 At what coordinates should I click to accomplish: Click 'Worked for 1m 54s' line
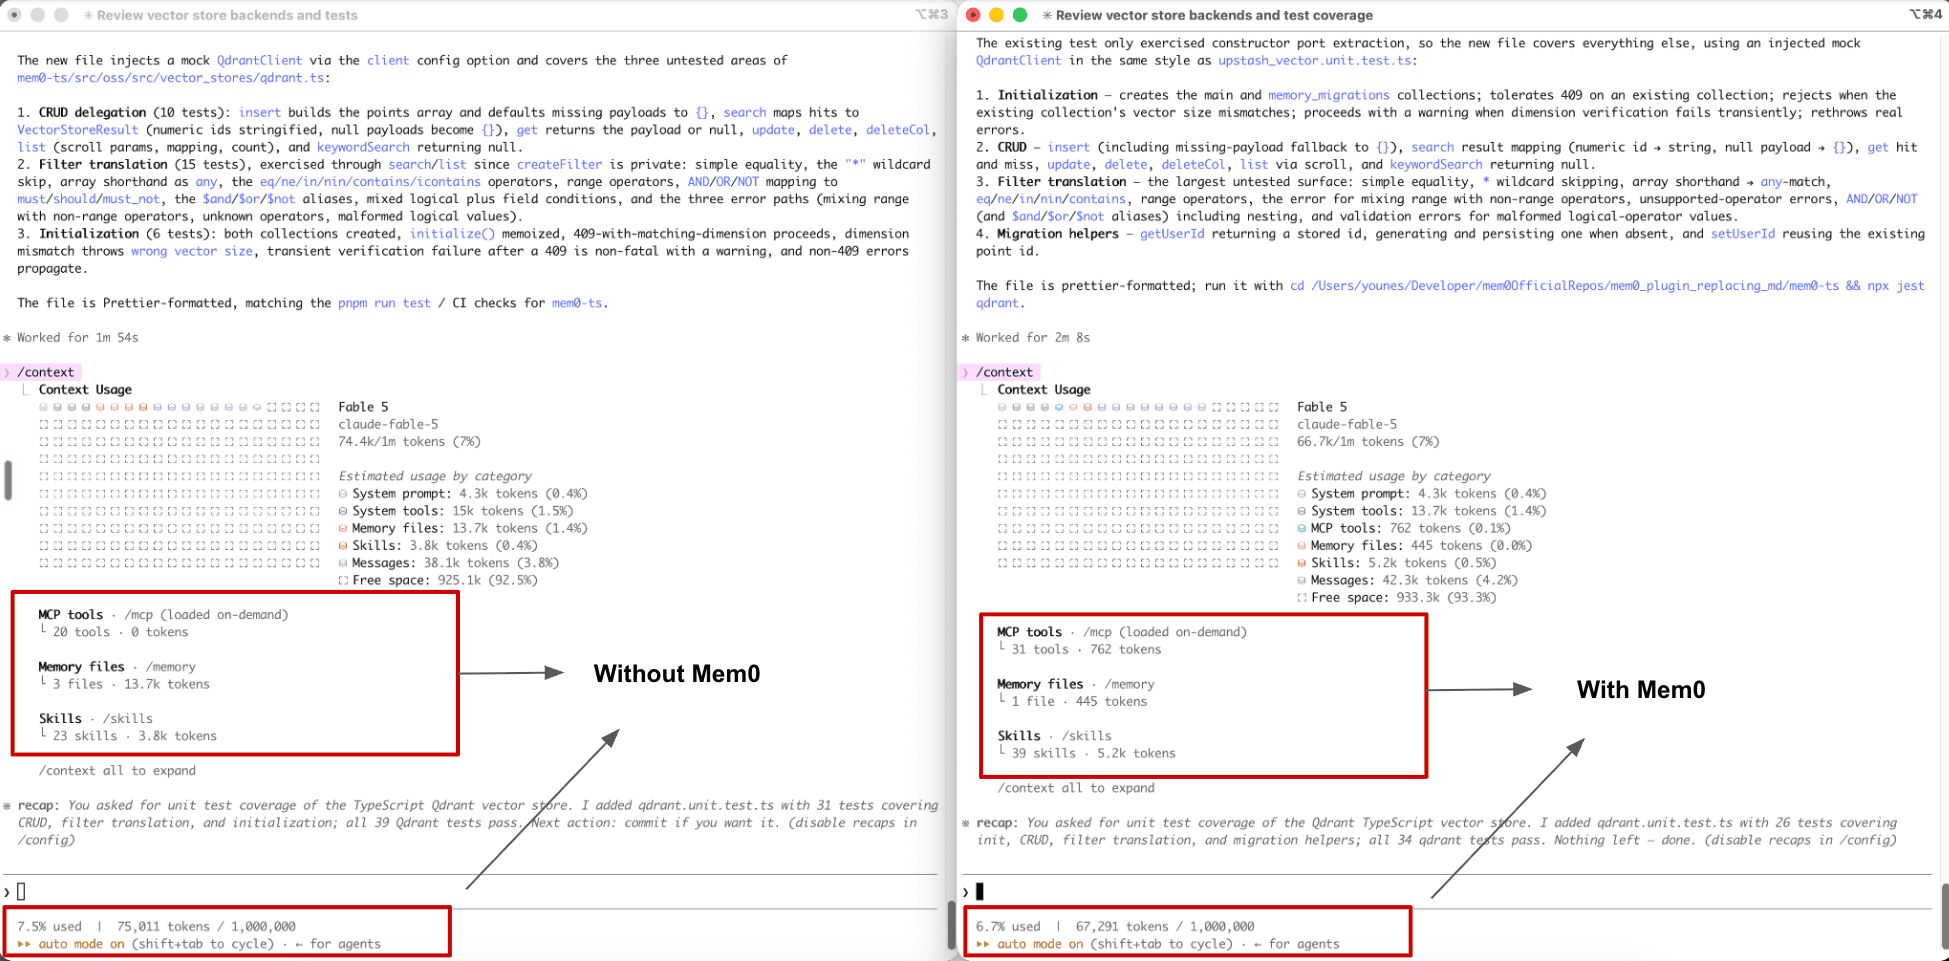coord(77,338)
